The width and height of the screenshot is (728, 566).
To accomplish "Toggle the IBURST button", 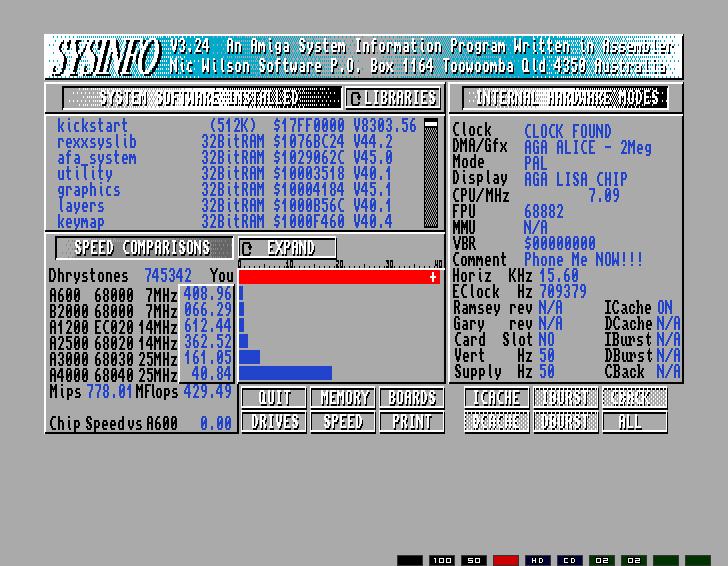I will coord(566,398).
